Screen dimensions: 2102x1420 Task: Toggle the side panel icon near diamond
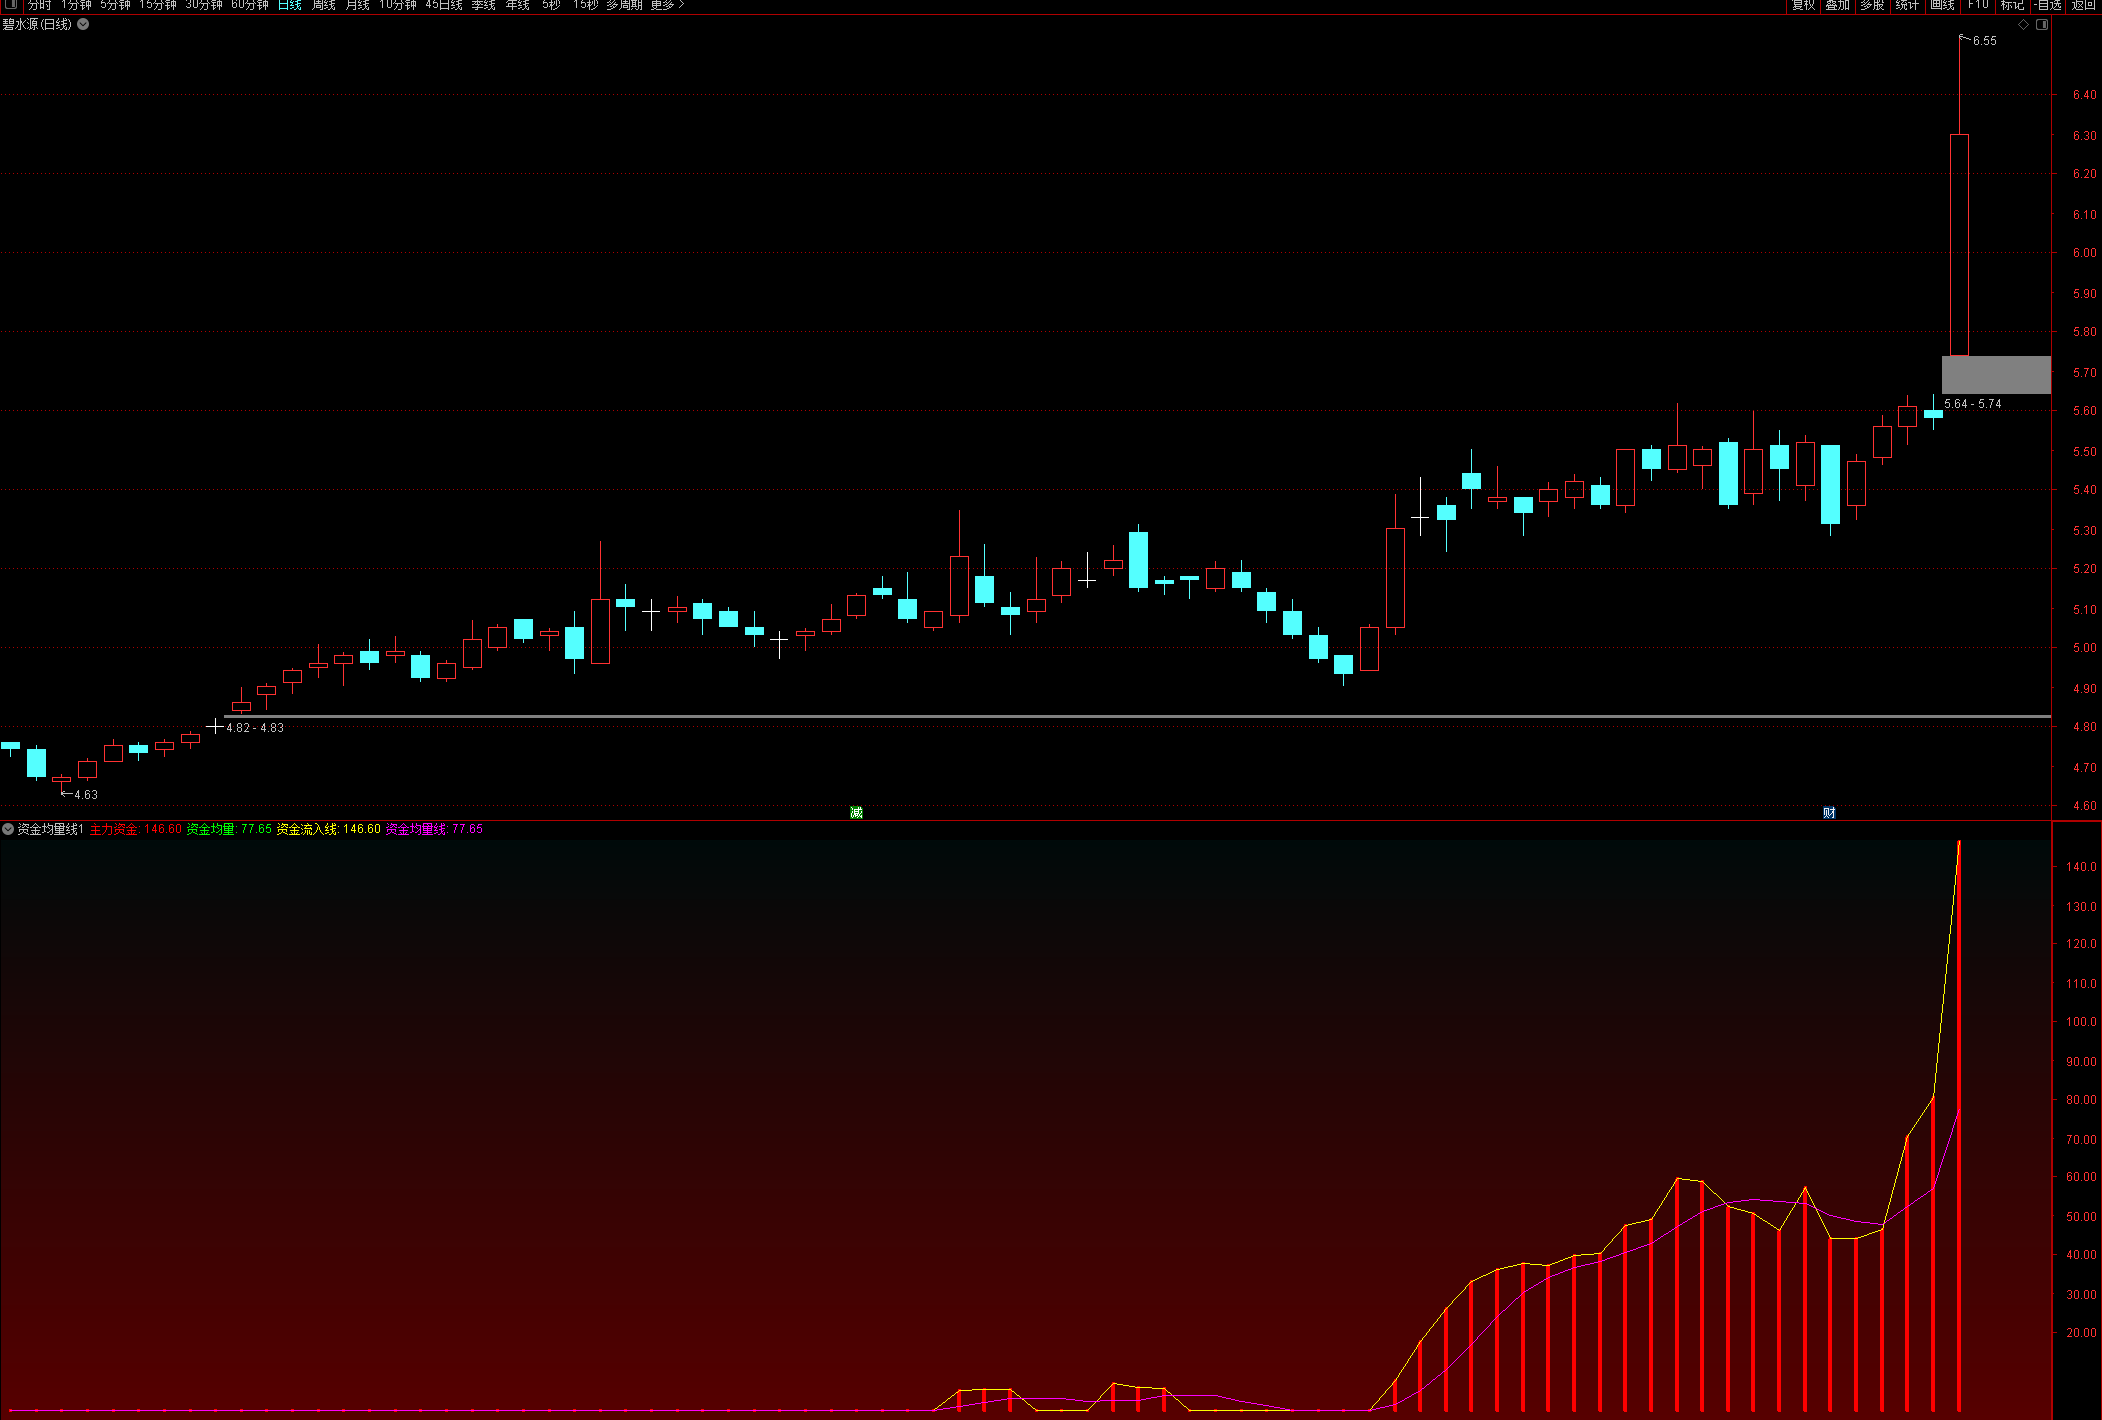[2042, 25]
